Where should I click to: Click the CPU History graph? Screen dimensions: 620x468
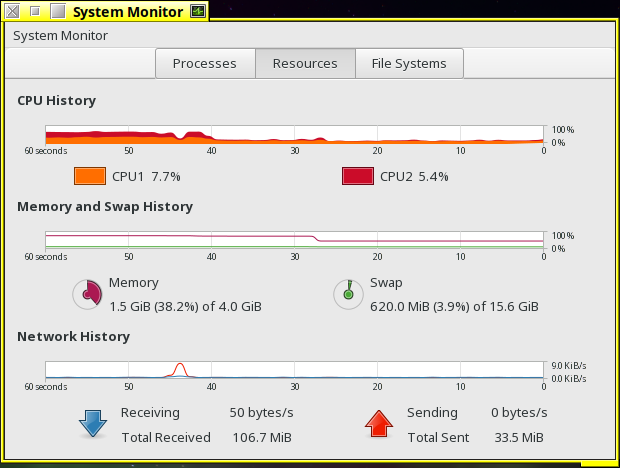(295, 134)
